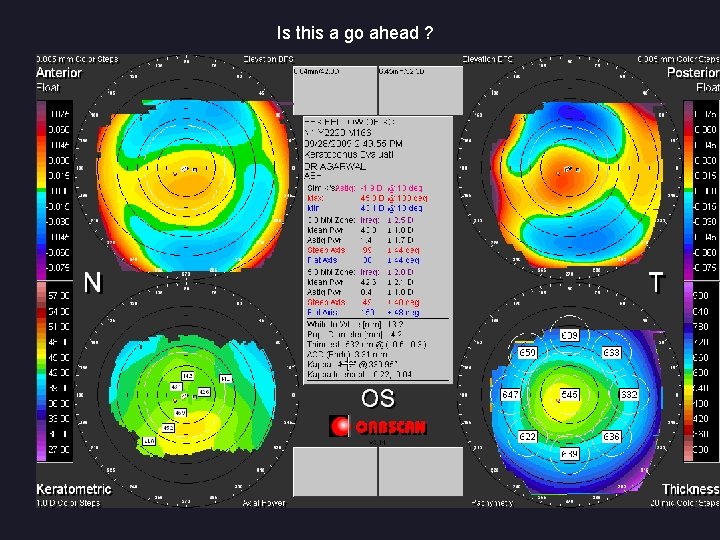Click the "OS" eye label
This screenshot has width=720, height=540.
point(377,398)
